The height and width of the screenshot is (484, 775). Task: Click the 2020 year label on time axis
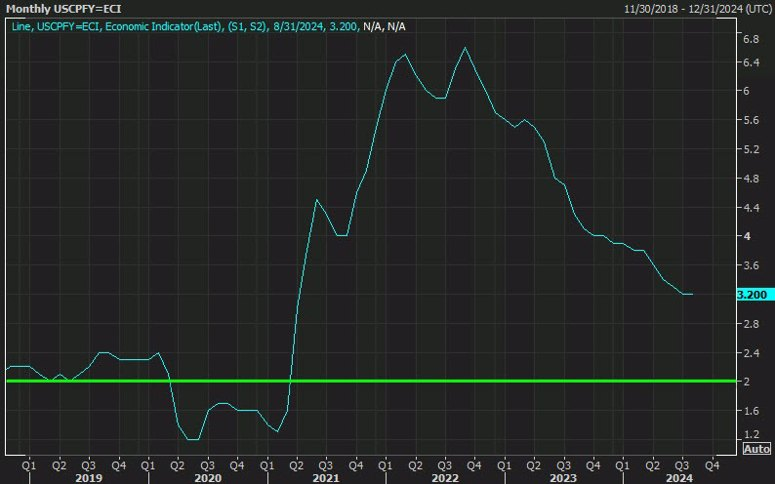point(208,478)
